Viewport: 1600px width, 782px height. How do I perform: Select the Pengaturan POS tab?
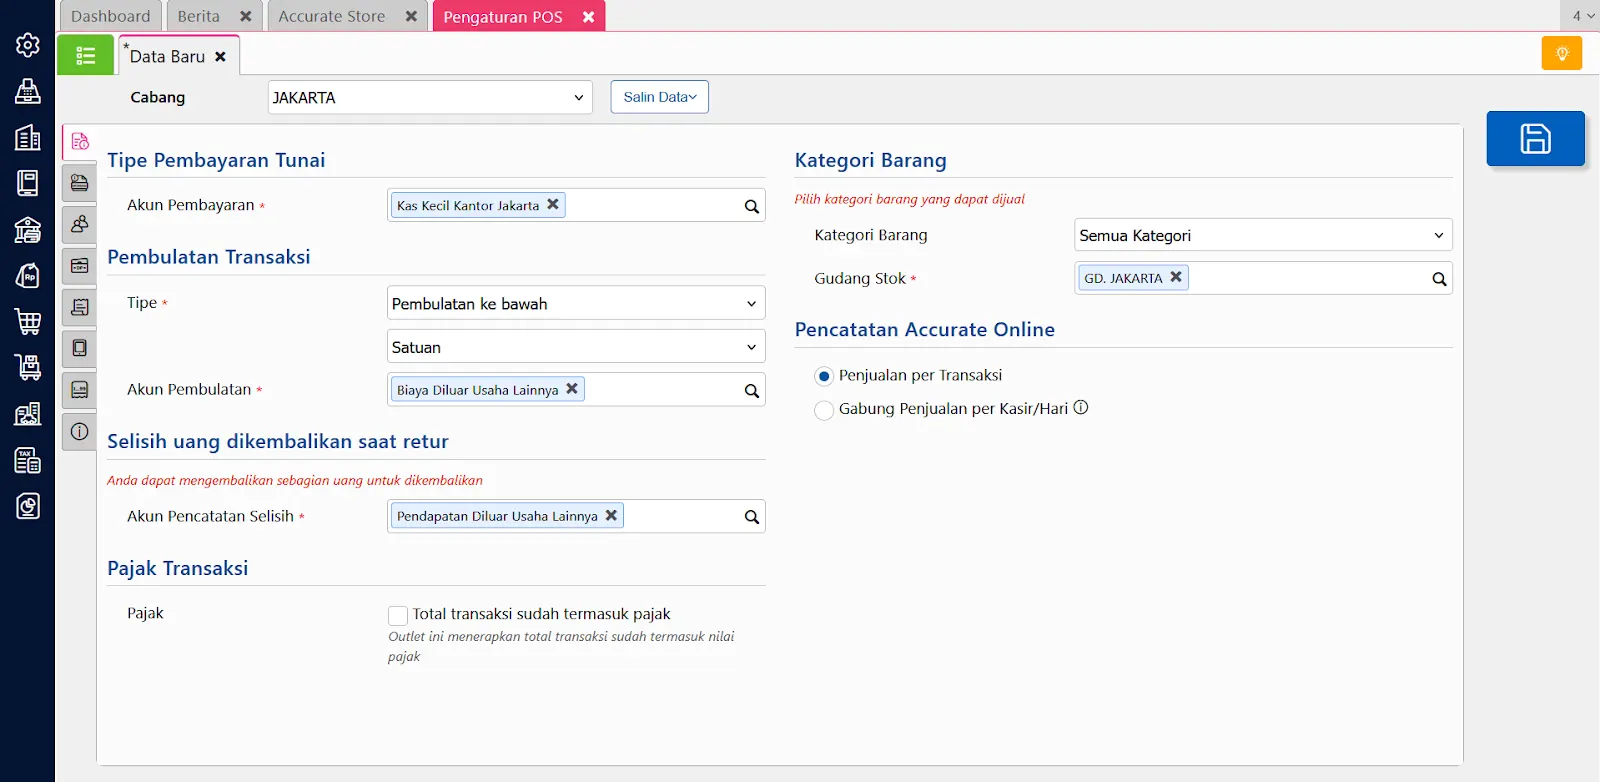point(503,17)
